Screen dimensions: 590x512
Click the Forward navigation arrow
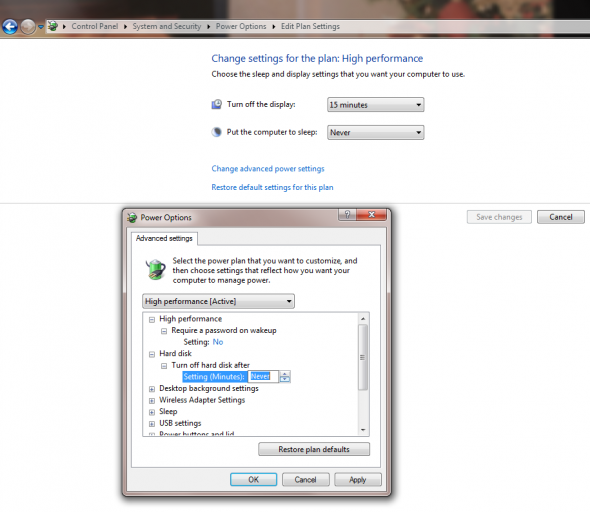click(28, 27)
